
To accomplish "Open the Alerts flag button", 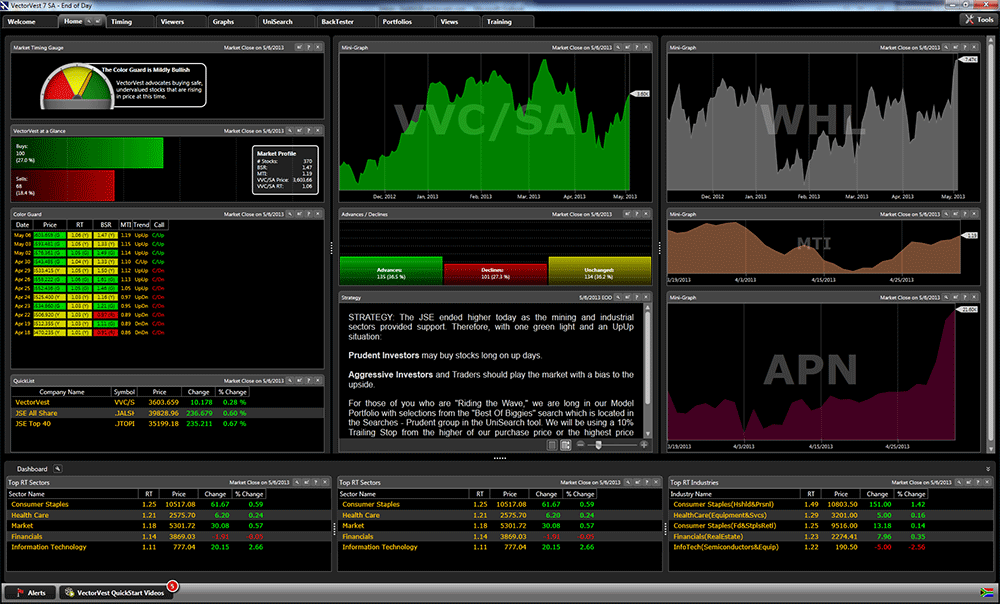I will [x=30, y=591].
